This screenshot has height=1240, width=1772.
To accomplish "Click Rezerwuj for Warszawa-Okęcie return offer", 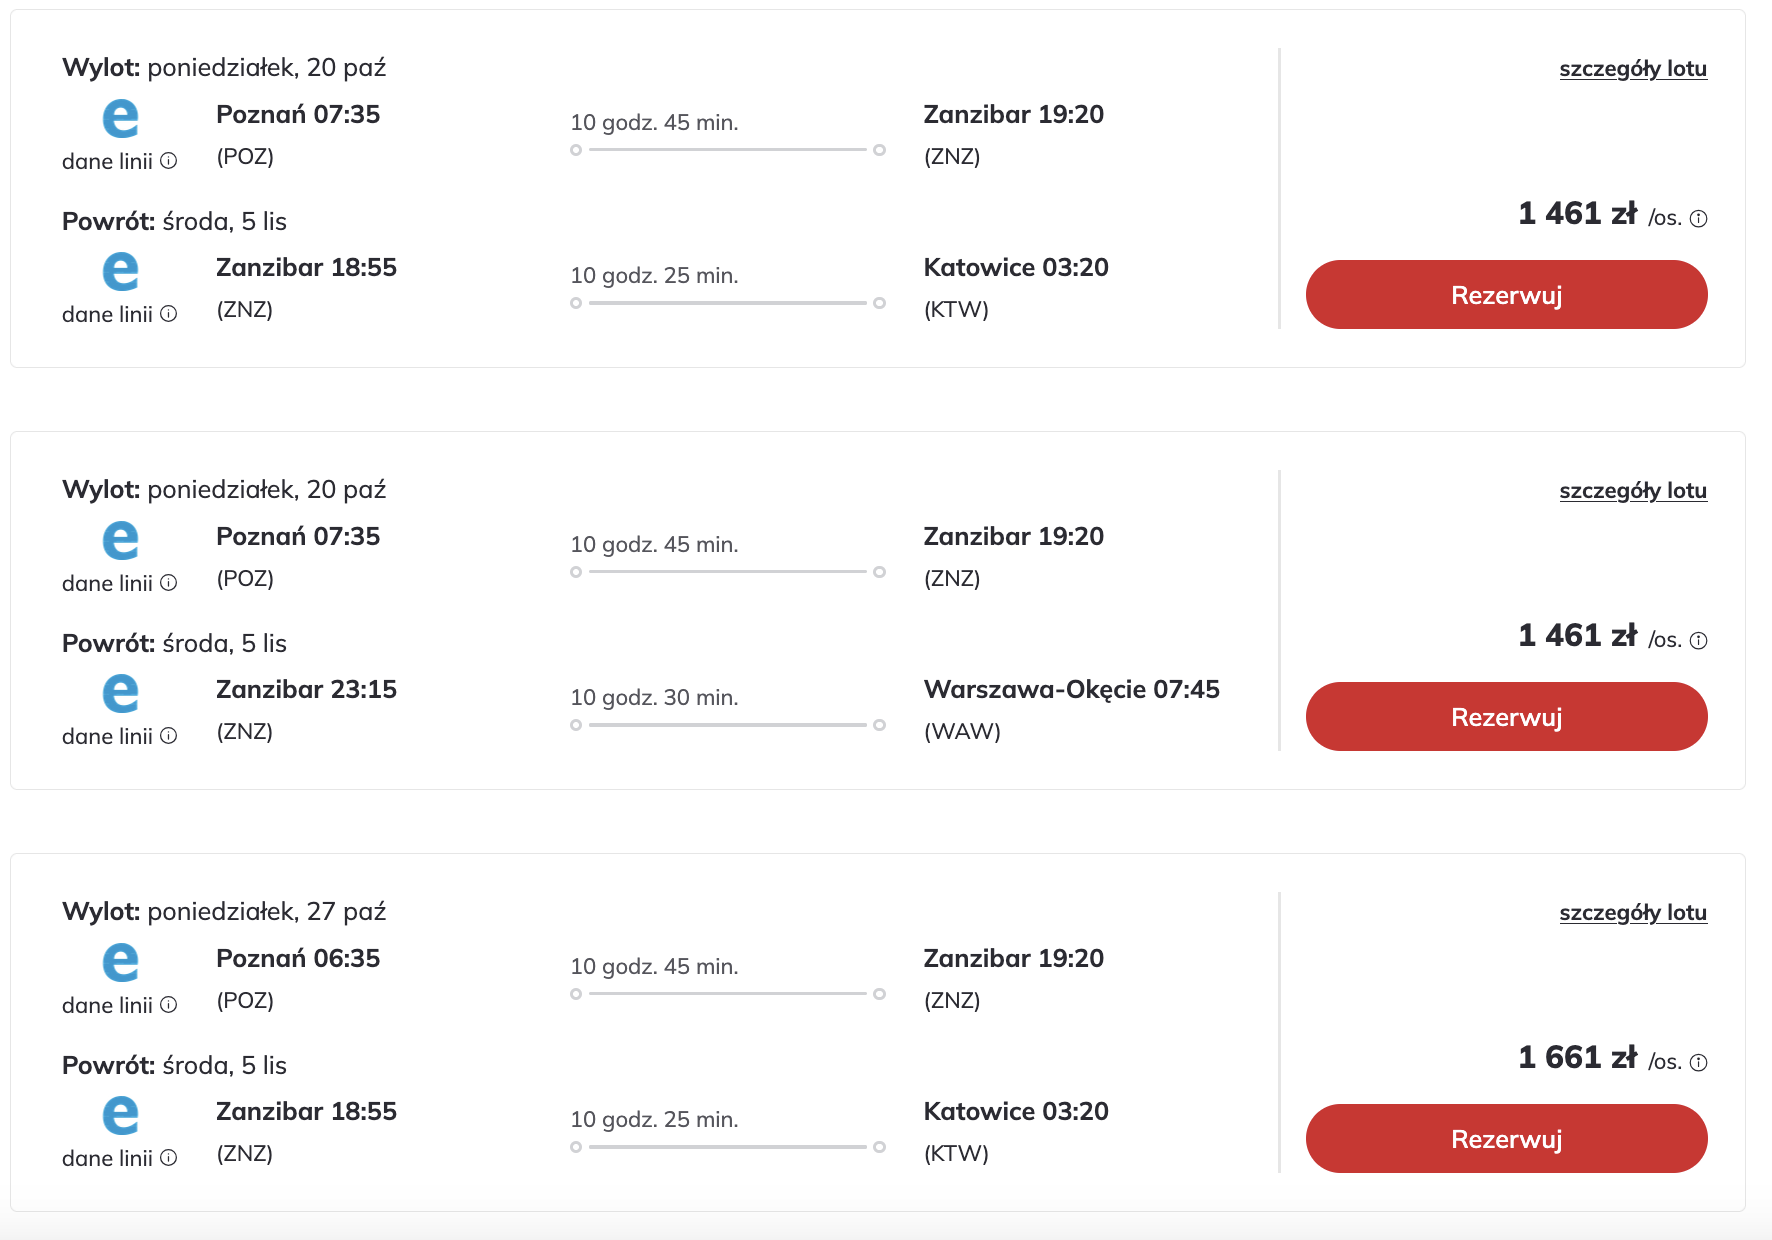I will (x=1506, y=717).
